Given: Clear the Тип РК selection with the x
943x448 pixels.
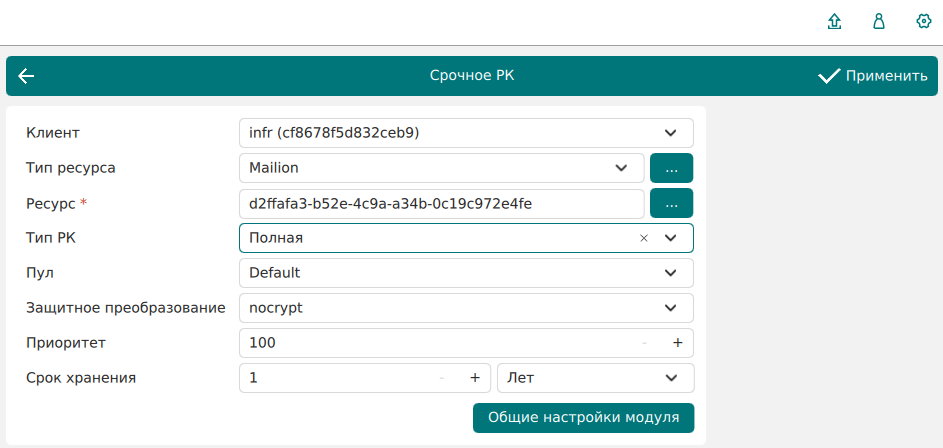Looking at the screenshot, I should point(644,238).
